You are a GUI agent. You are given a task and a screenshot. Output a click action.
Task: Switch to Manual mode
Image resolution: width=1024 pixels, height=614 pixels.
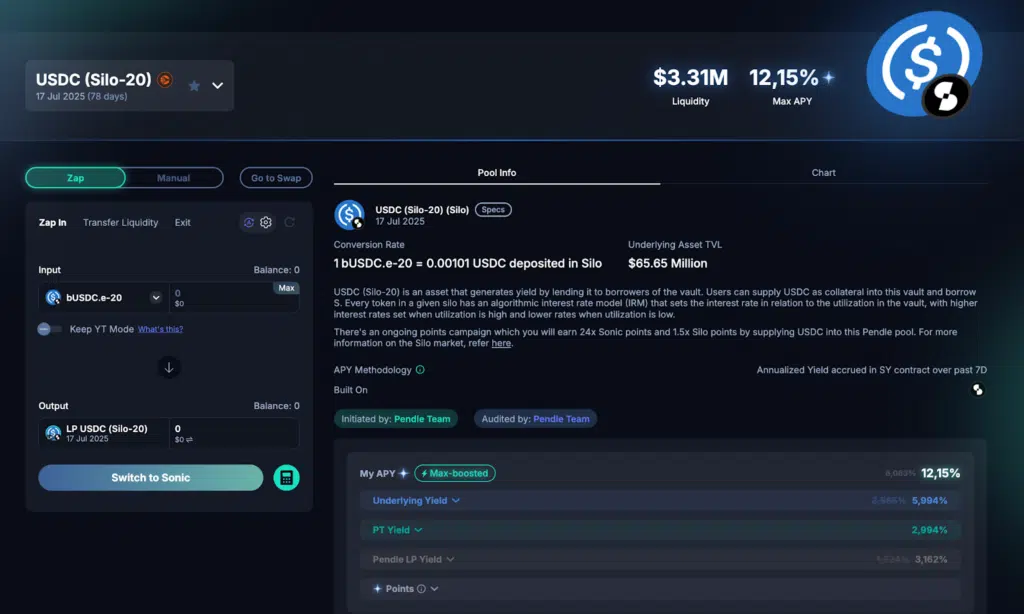173,178
